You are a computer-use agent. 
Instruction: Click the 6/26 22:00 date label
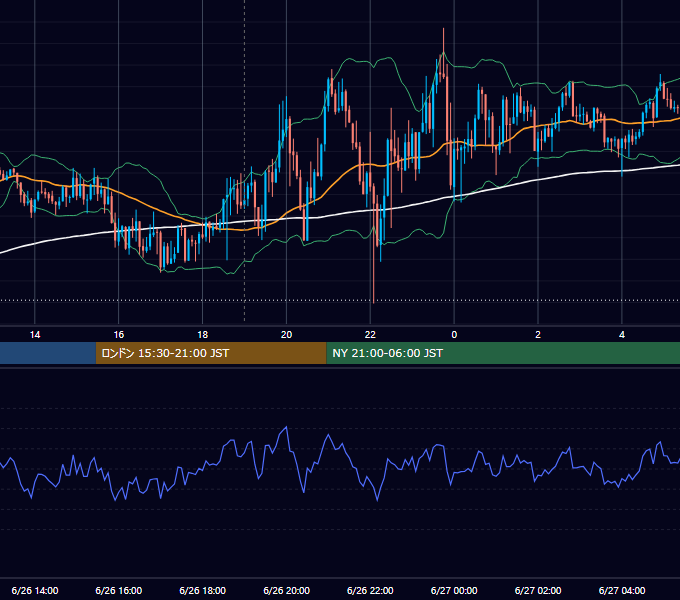pos(370,590)
